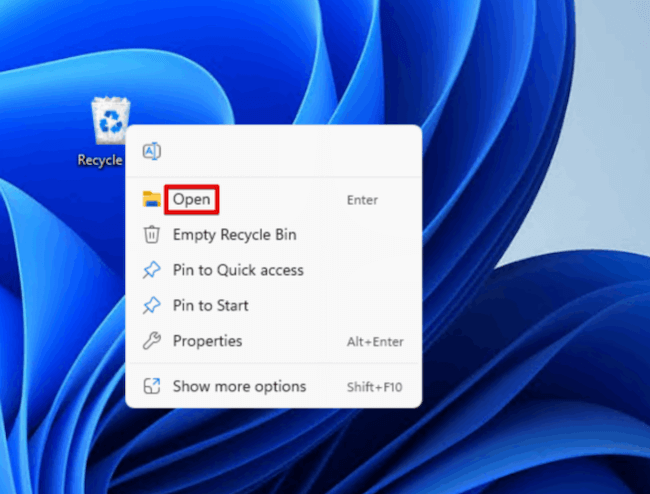Click the yellow folder icon beside Open
The width and height of the screenshot is (650, 494).
click(x=152, y=199)
